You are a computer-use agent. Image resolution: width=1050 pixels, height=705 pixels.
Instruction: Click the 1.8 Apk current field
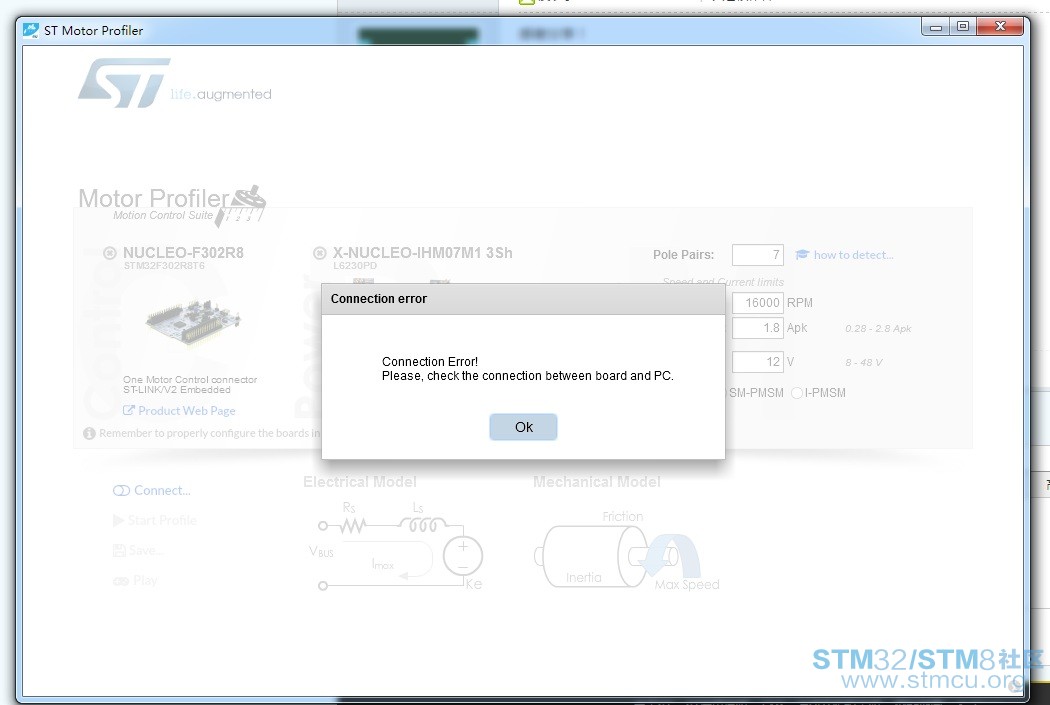coord(757,328)
